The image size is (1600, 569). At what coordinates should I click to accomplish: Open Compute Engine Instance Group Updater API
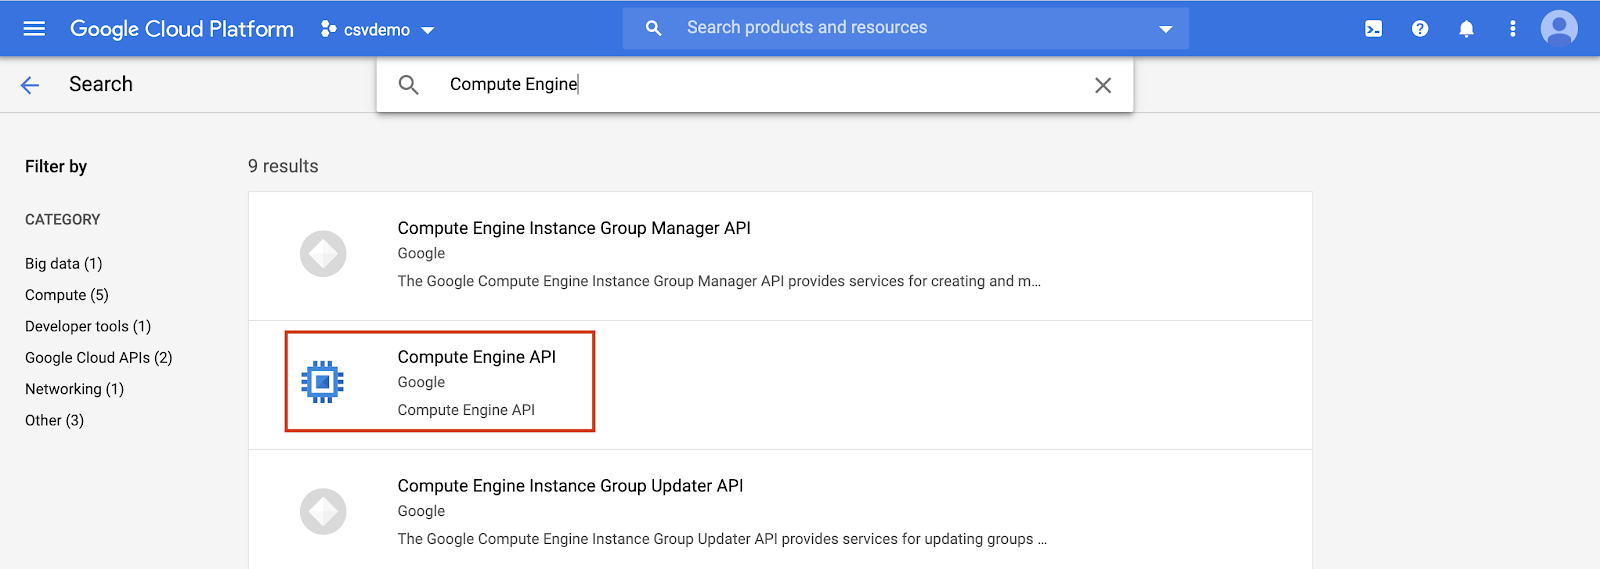(570, 486)
